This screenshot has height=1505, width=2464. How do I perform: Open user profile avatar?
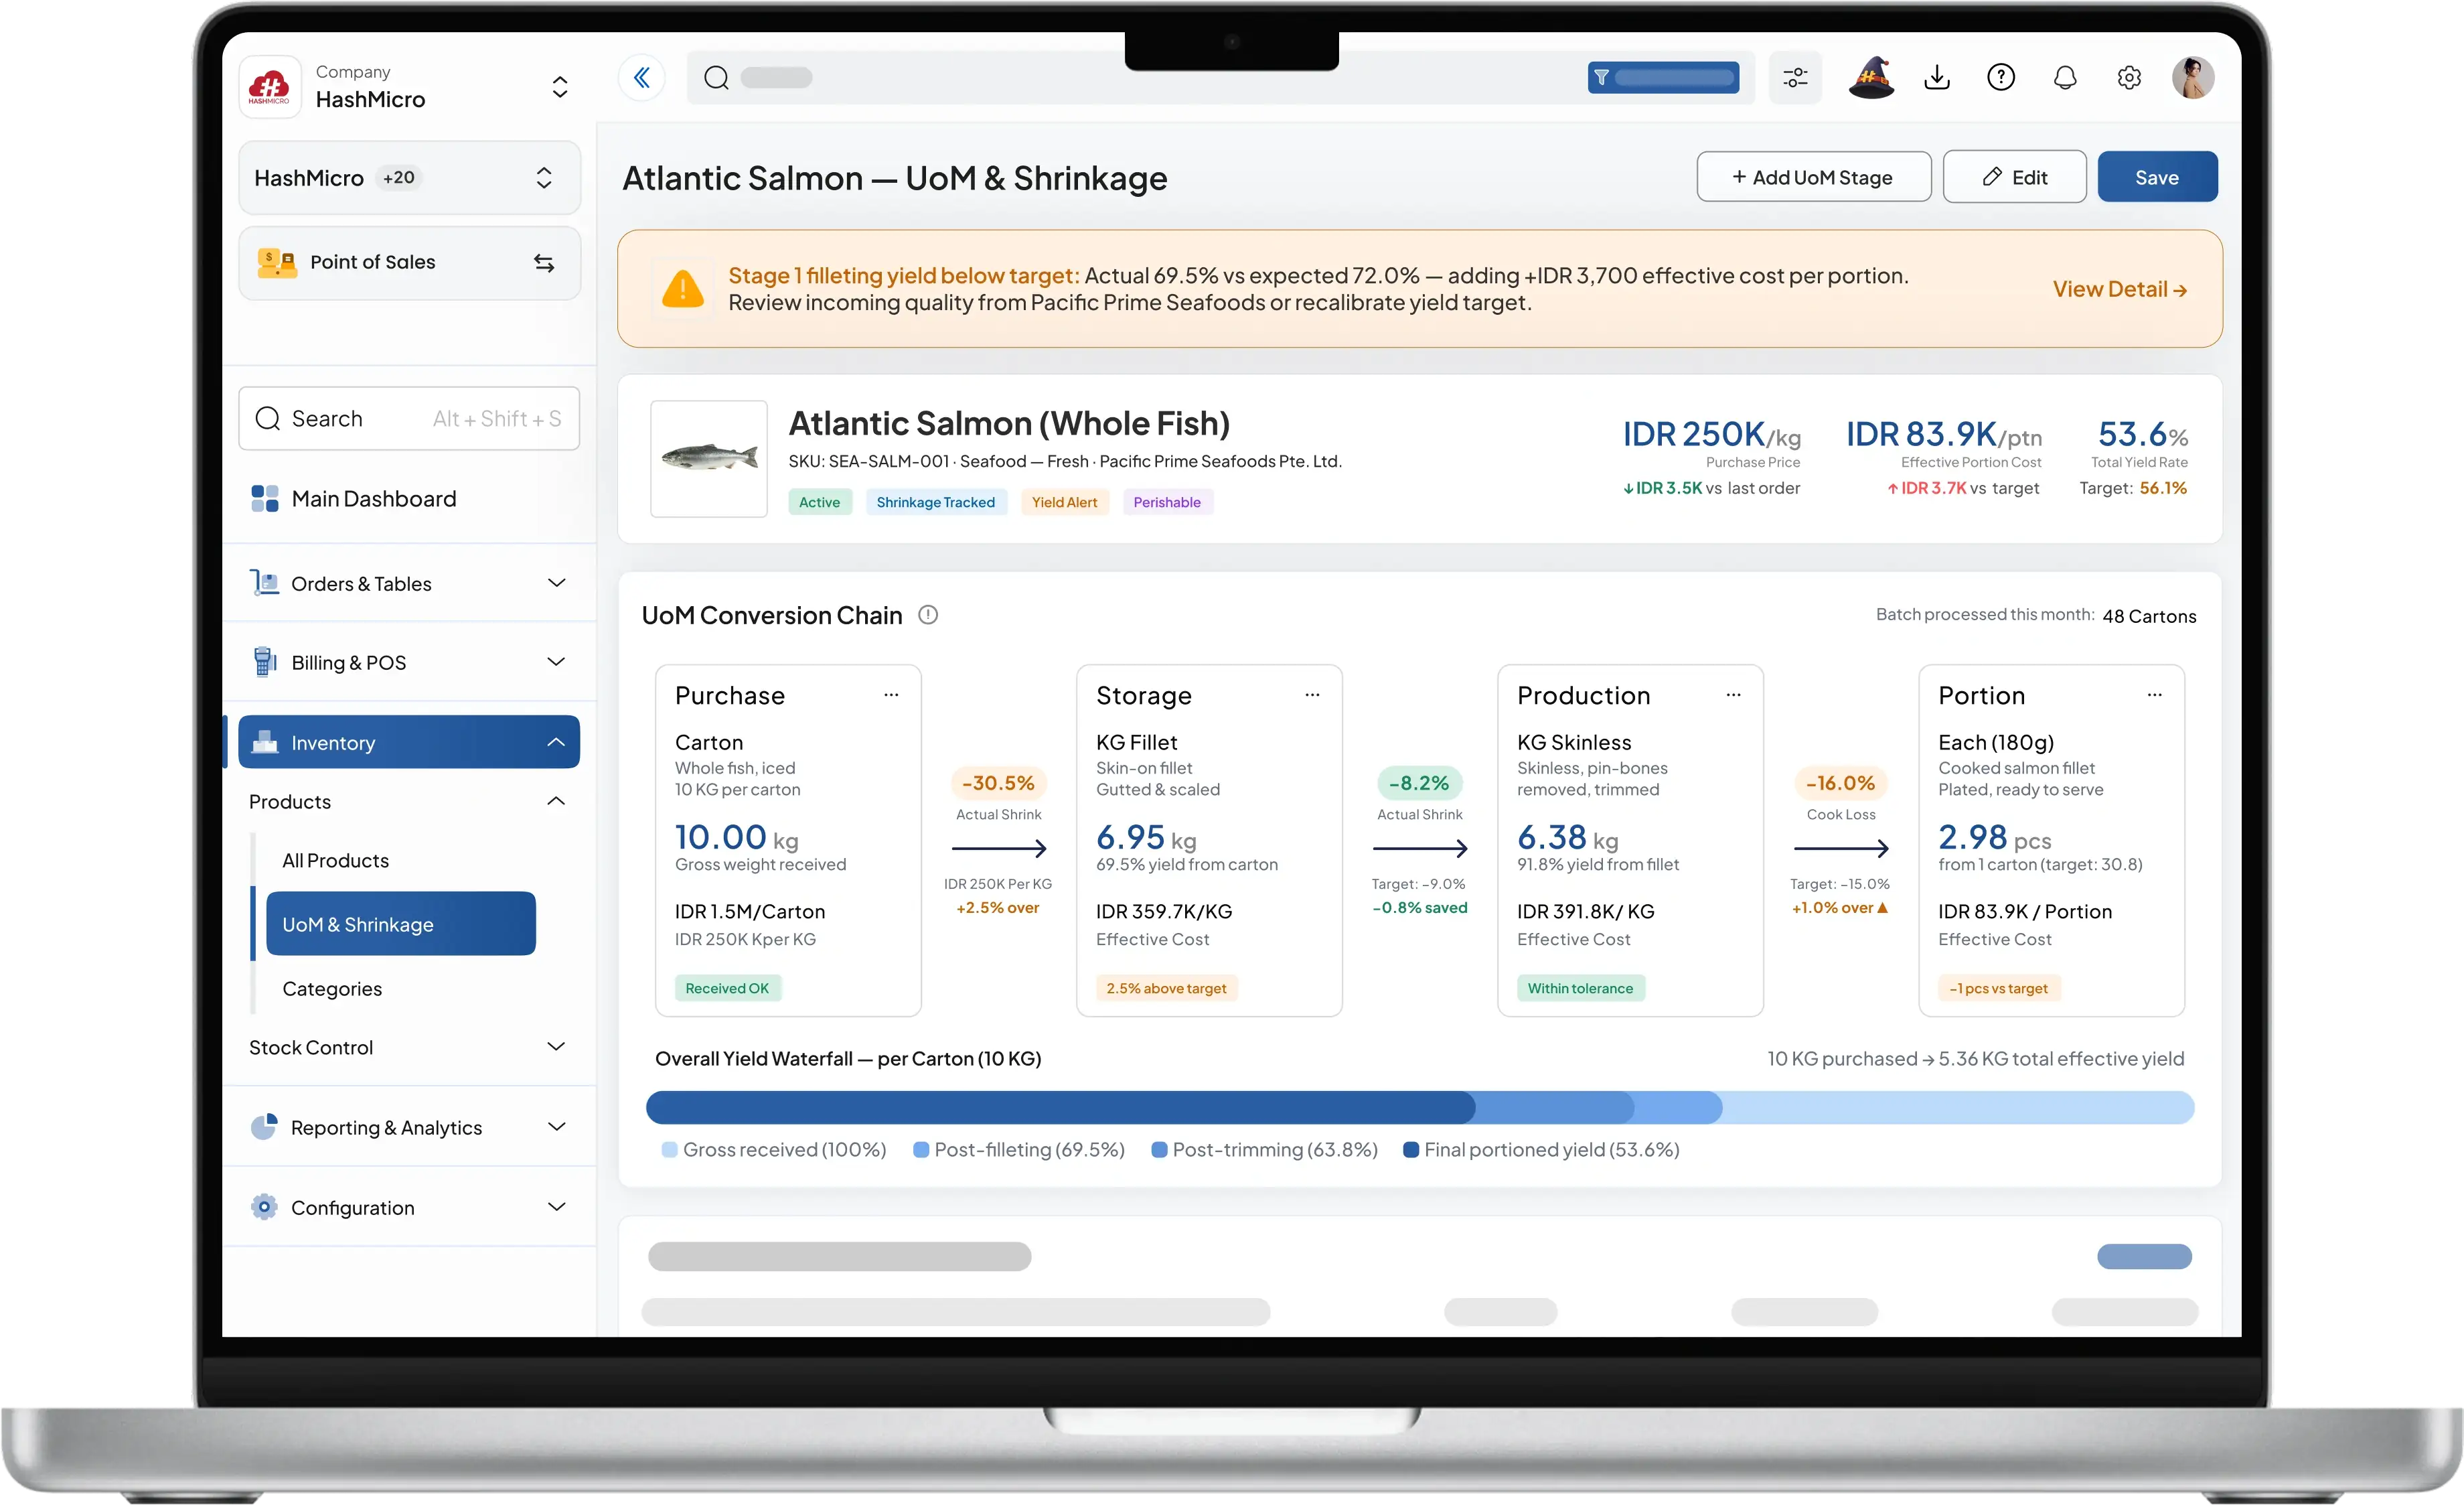click(2193, 78)
